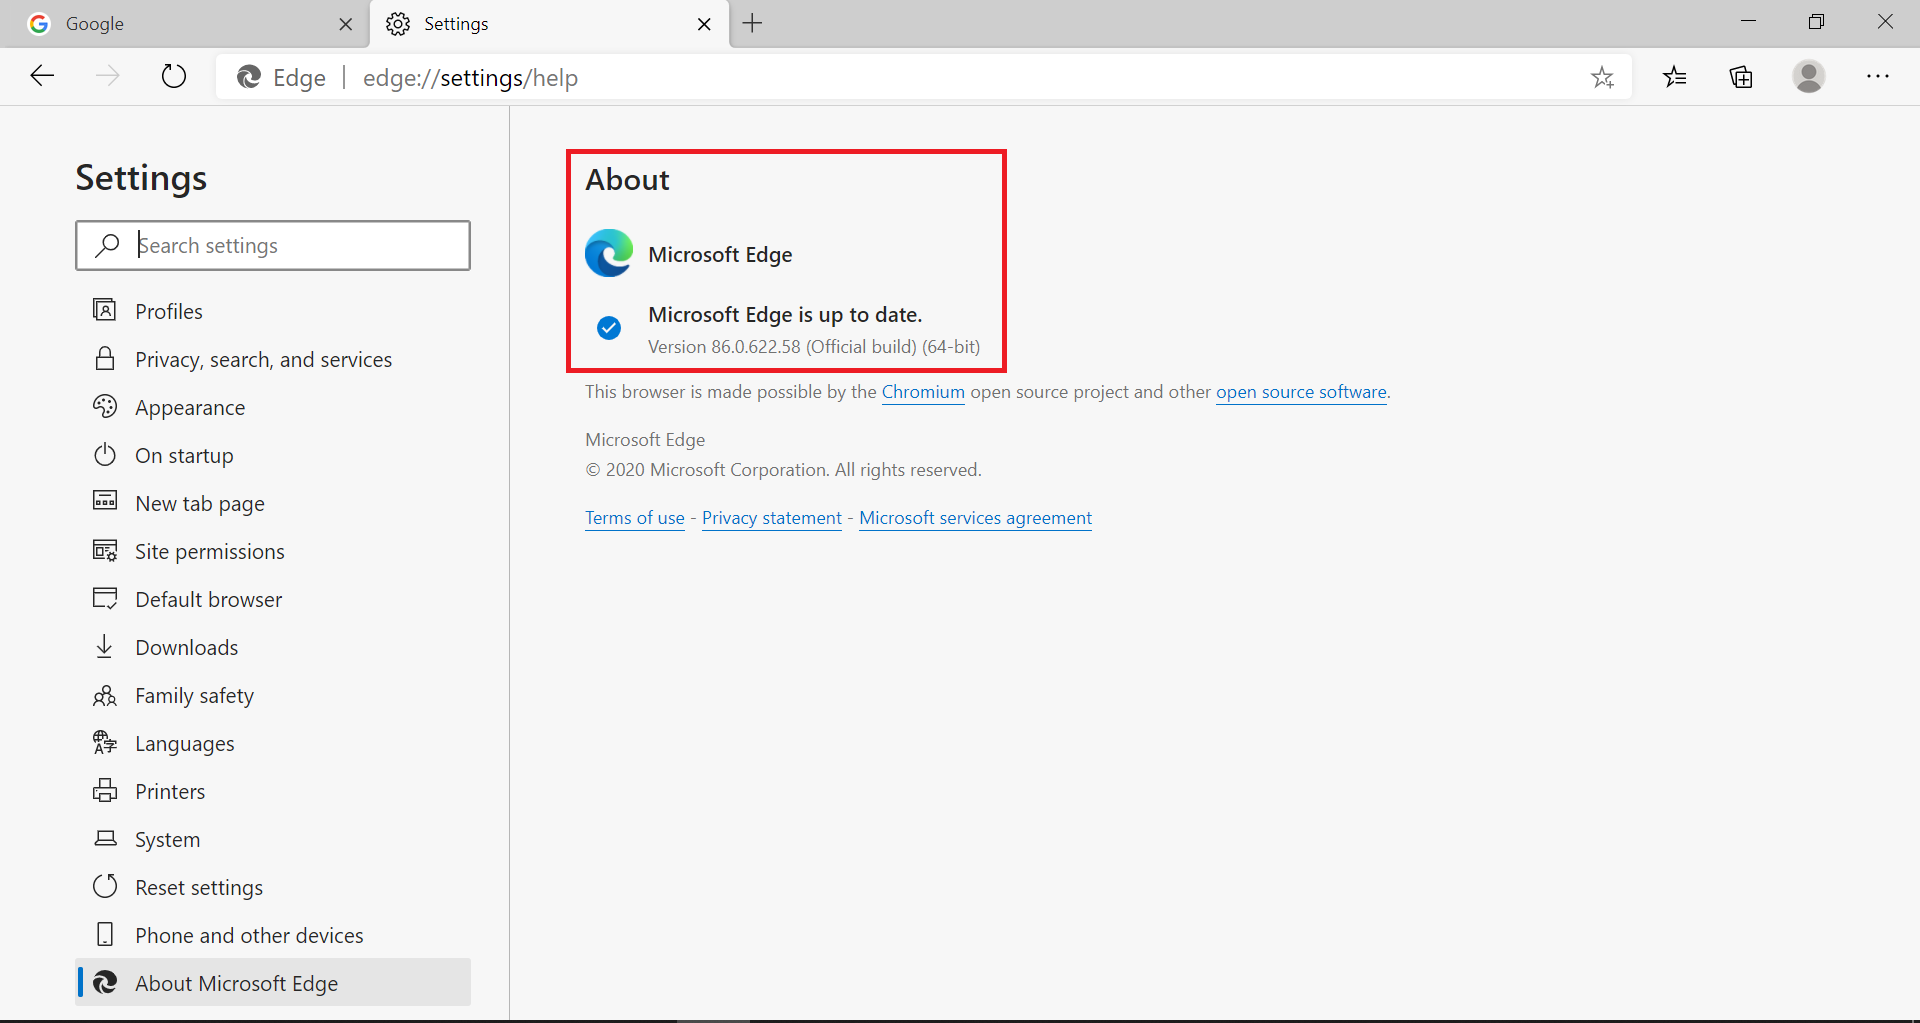Screen dimensions: 1920x1023
Task: Open New tab page settings
Action: tap(273, 503)
